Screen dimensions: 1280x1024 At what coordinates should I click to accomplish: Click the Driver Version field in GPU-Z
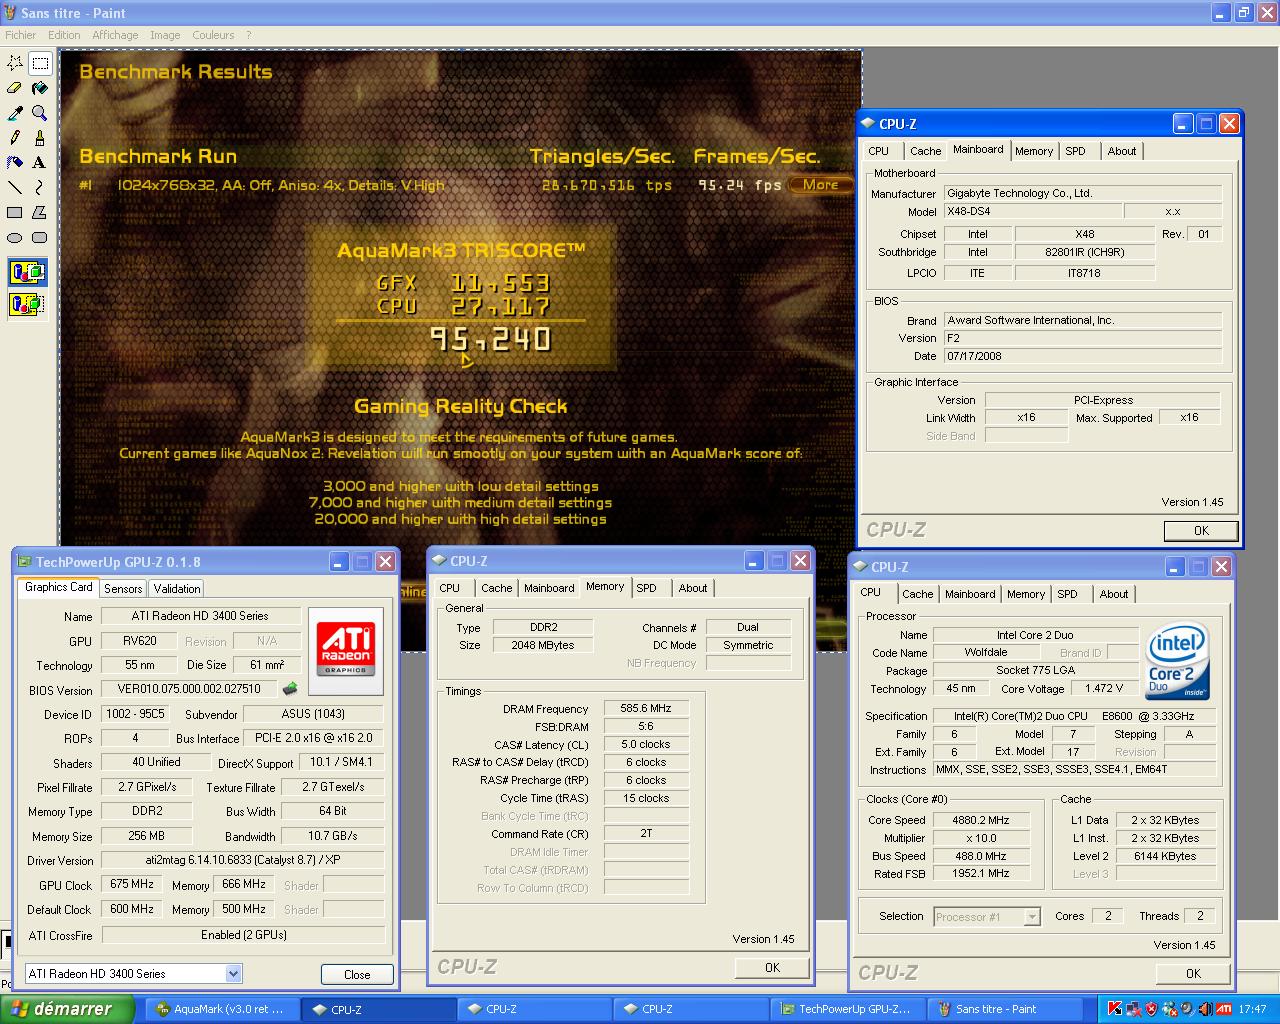243,860
